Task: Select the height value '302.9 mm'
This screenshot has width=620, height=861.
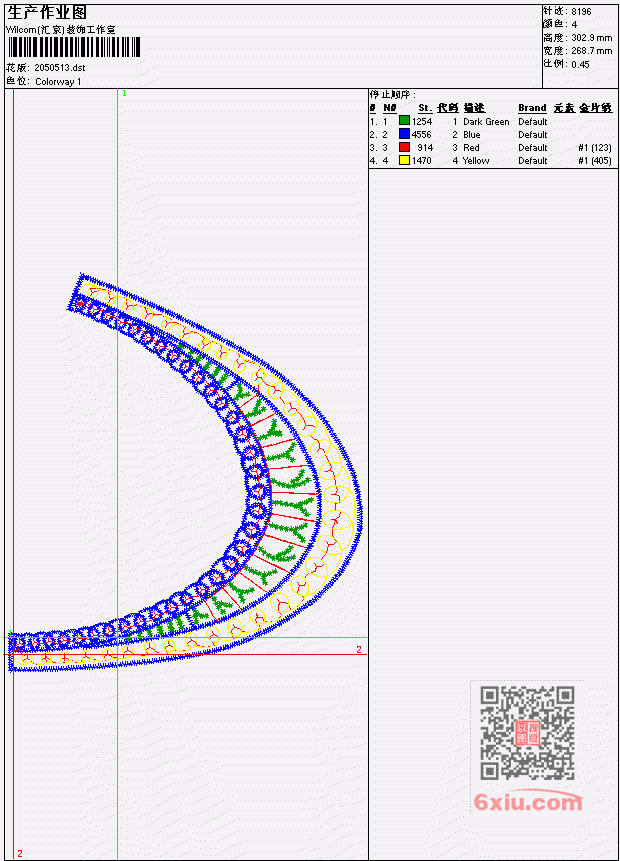Action: click(x=591, y=38)
